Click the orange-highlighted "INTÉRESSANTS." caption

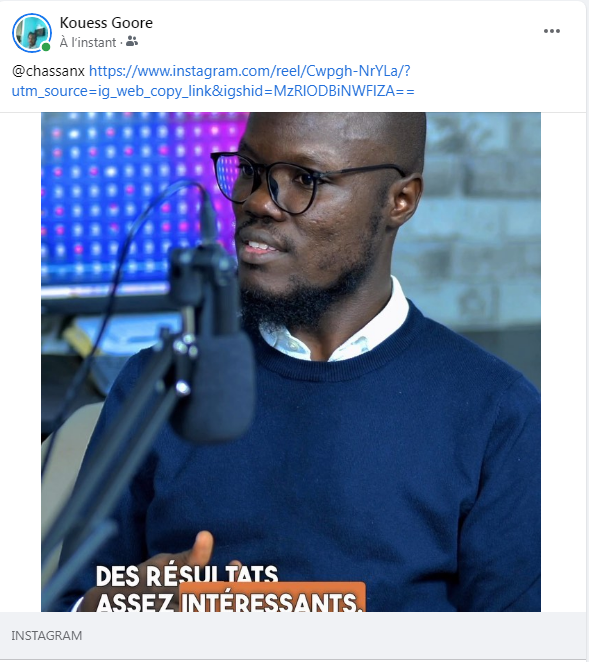tap(272, 599)
